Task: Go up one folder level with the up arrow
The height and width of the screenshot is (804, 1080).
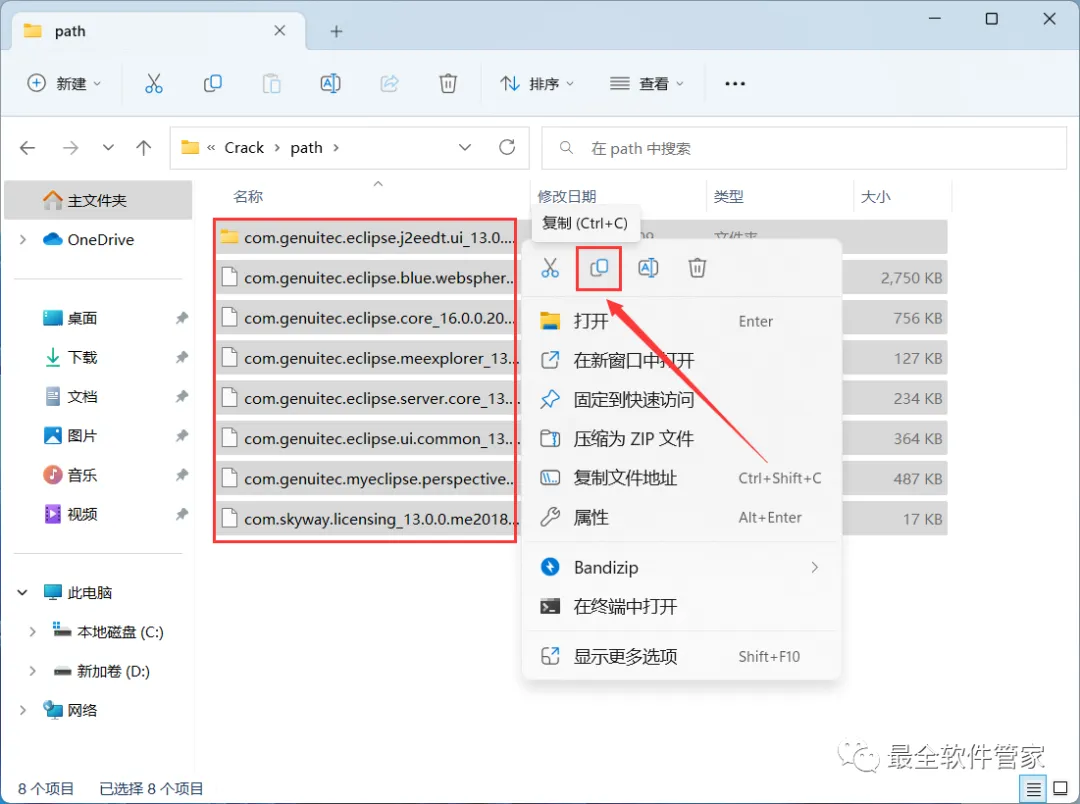Action: pyautogui.click(x=143, y=147)
